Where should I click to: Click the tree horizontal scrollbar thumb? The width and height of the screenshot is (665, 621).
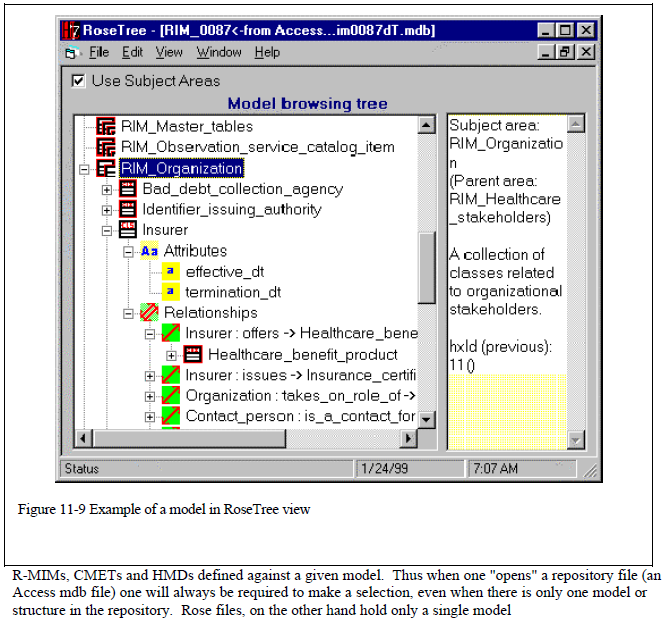pos(190,438)
